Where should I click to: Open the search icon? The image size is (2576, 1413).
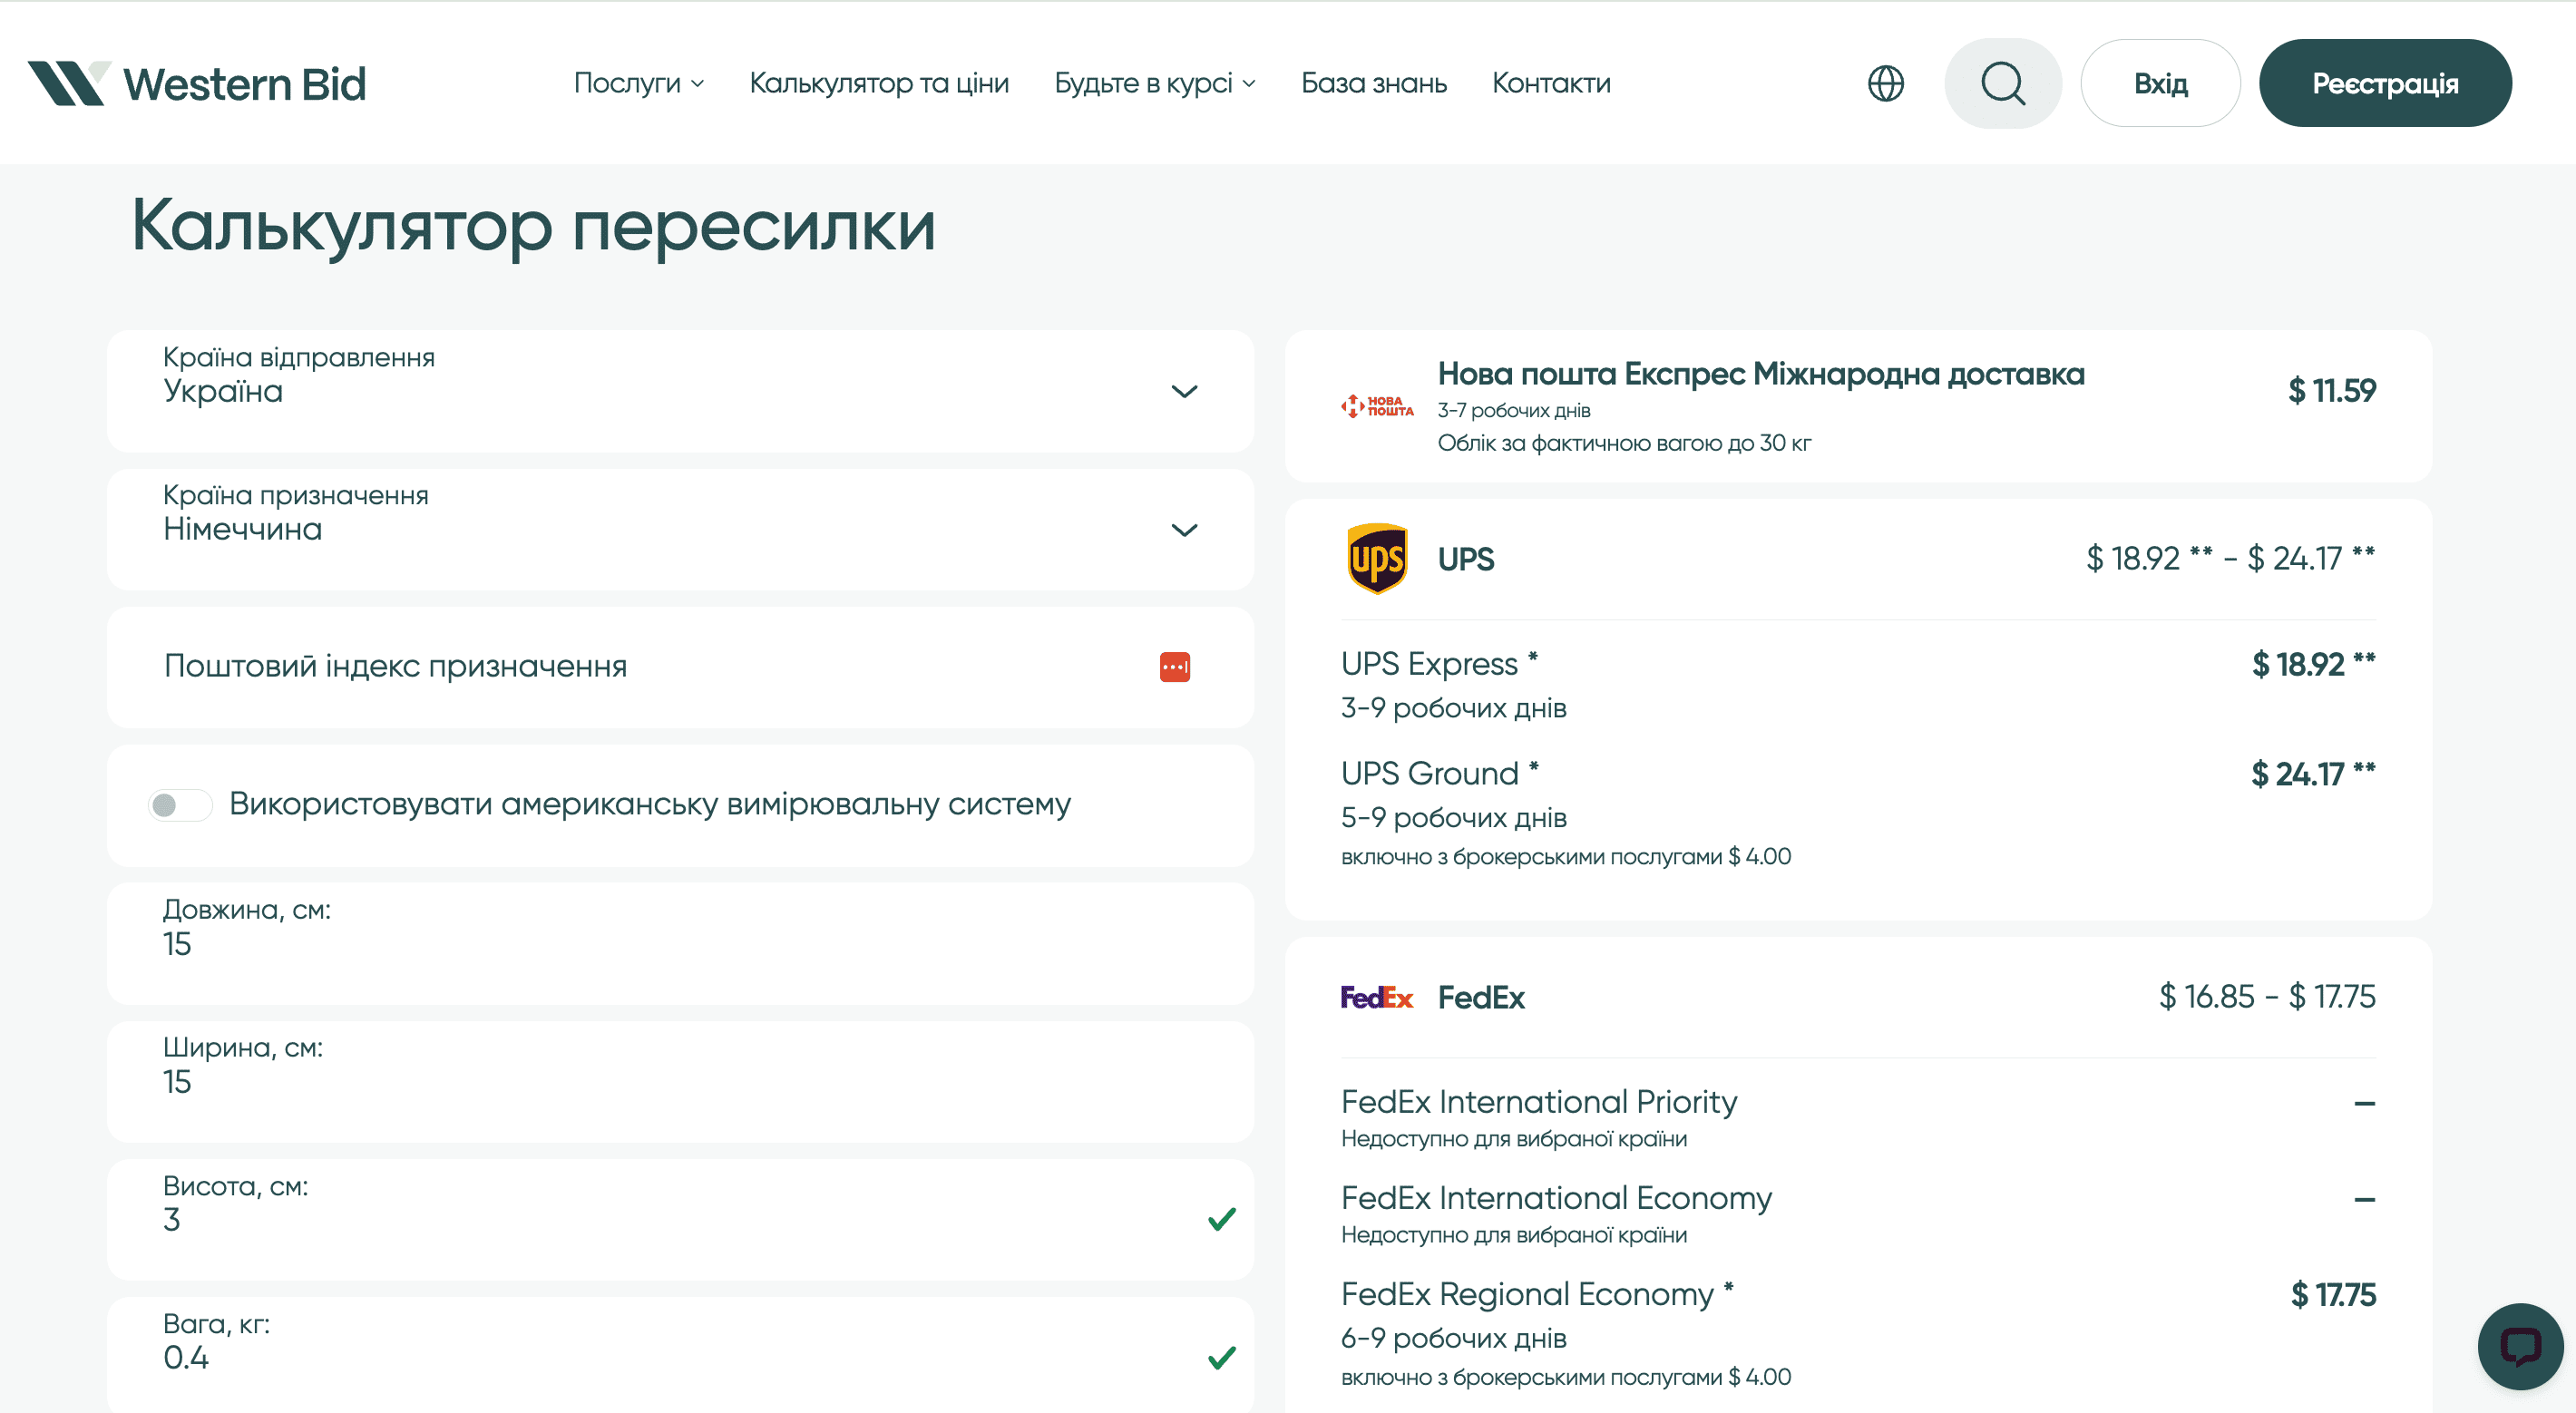pyautogui.click(x=2002, y=83)
